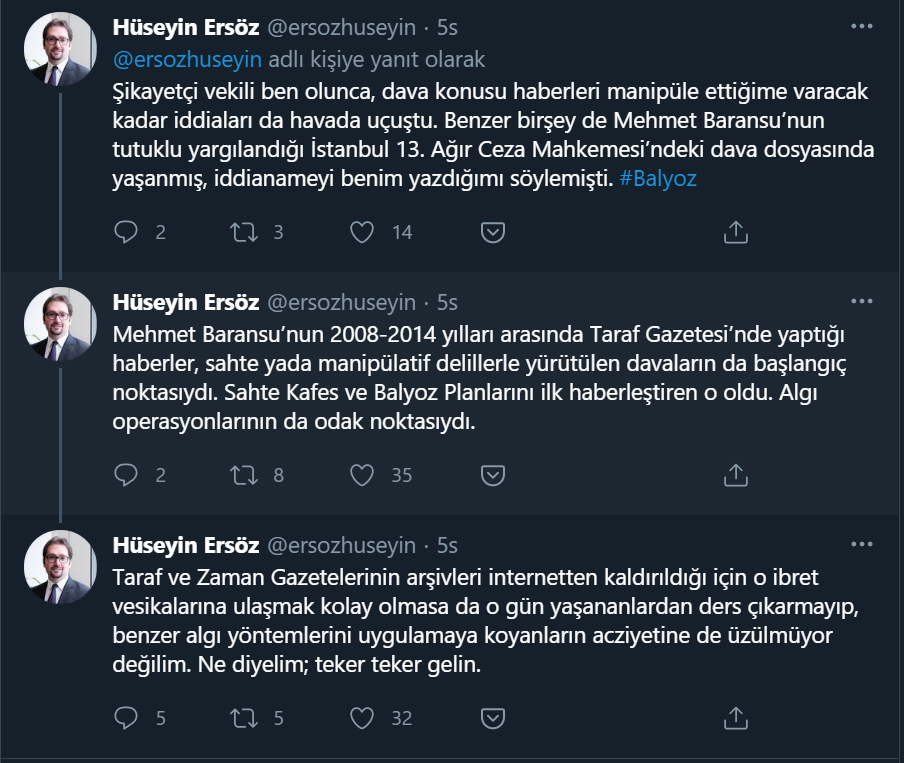The height and width of the screenshot is (763, 904).
Task: Like the tweet with 35 likes
Action: coord(362,475)
